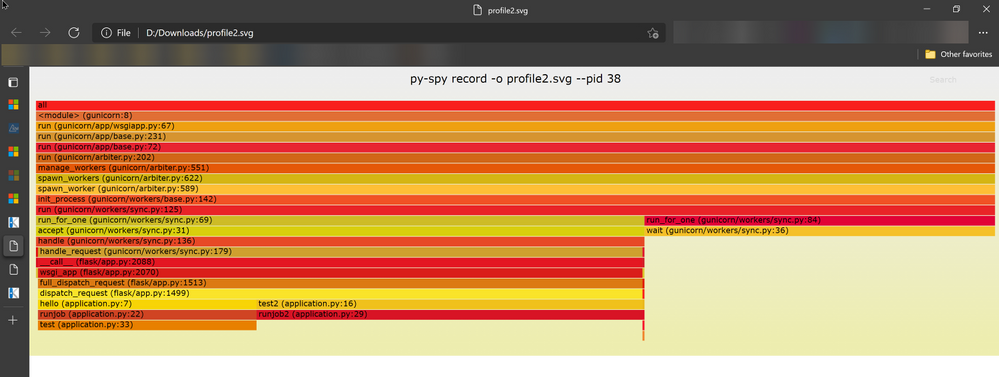Select test2 (application.py:16) frame
999x377 pixels.
coord(450,304)
